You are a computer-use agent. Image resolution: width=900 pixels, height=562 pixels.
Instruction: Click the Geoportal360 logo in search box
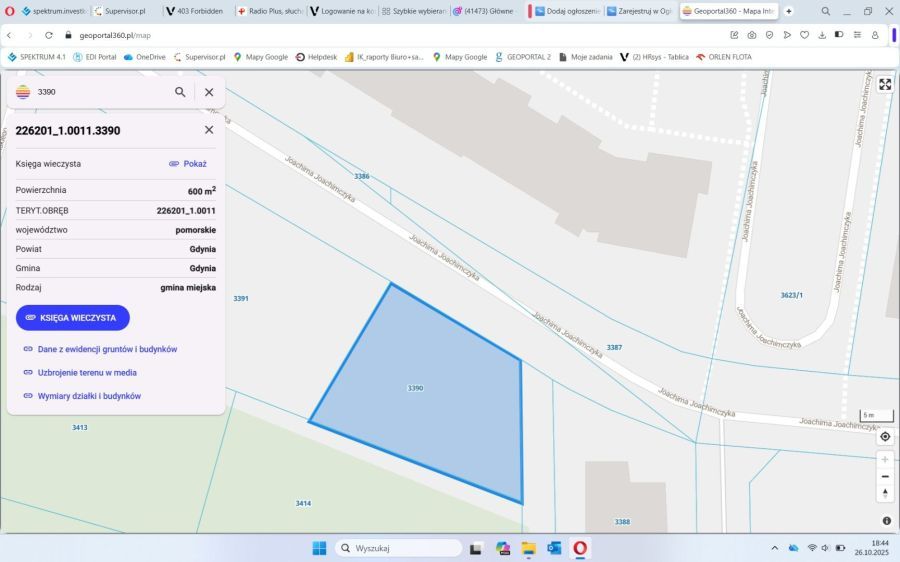(23, 92)
